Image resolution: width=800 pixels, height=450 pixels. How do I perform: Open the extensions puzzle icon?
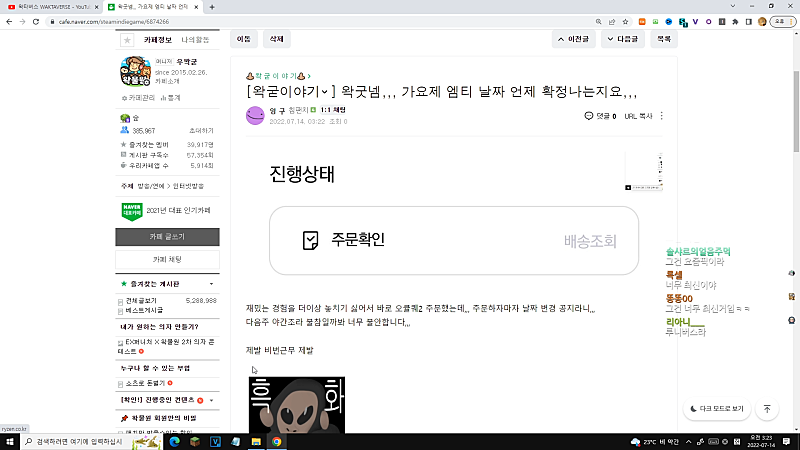pos(735,22)
